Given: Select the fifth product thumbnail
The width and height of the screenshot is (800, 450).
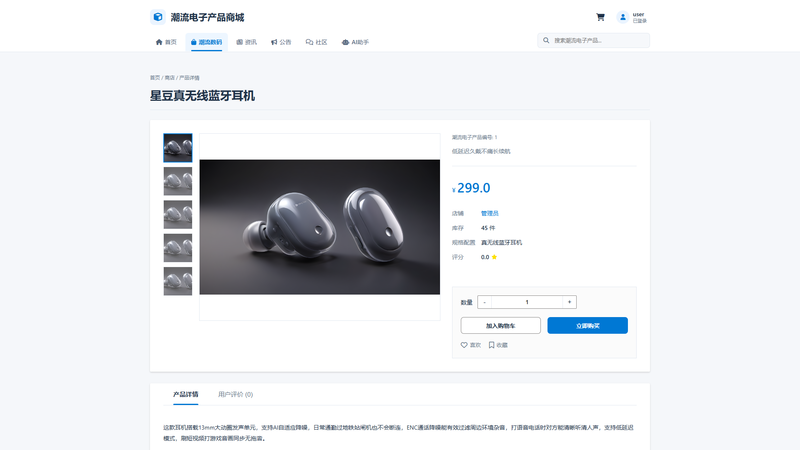Looking at the screenshot, I should [178, 281].
